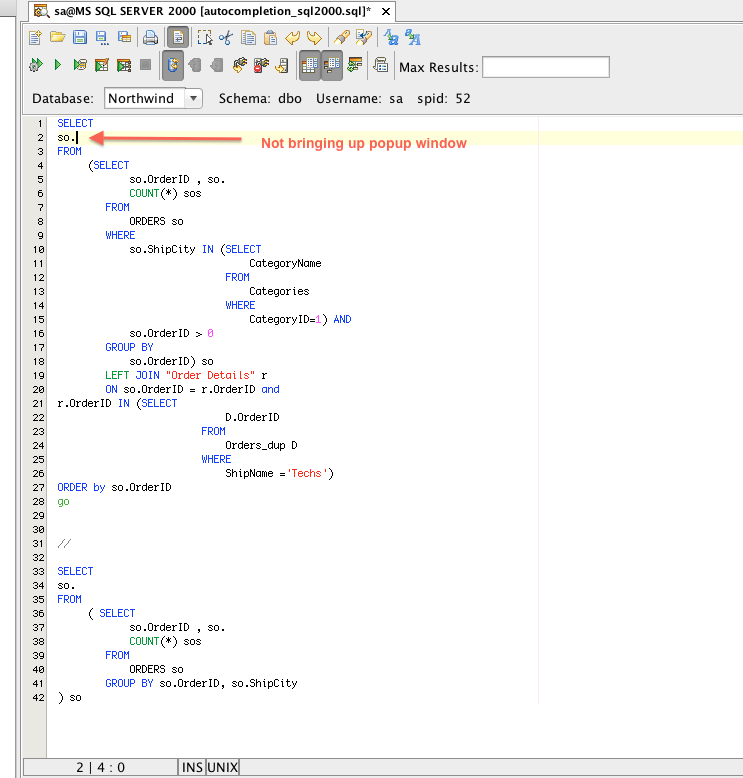Cut selection with the scissors icon

226,38
